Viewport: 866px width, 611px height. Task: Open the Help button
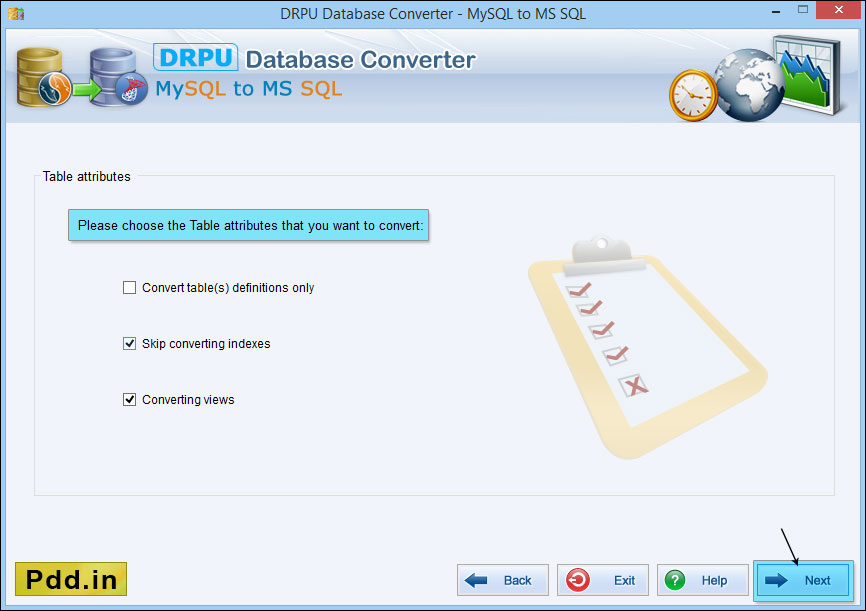pos(703,580)
